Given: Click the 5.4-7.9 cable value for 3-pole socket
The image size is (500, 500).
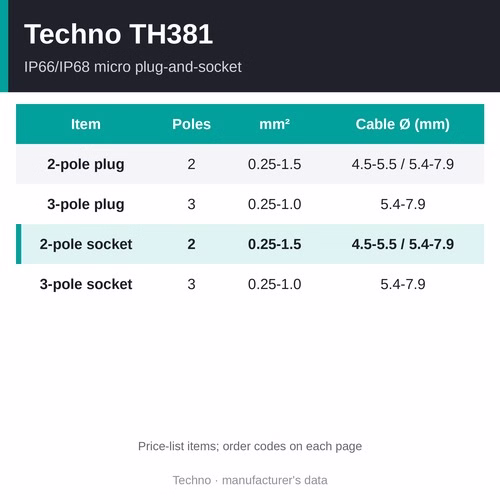Looking at the screenshot, I should [x=403, y=284].
